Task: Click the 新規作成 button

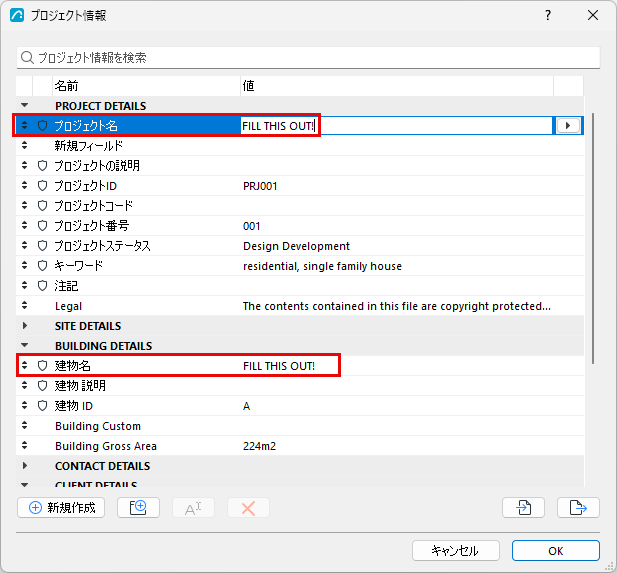Action: [61, 508]
